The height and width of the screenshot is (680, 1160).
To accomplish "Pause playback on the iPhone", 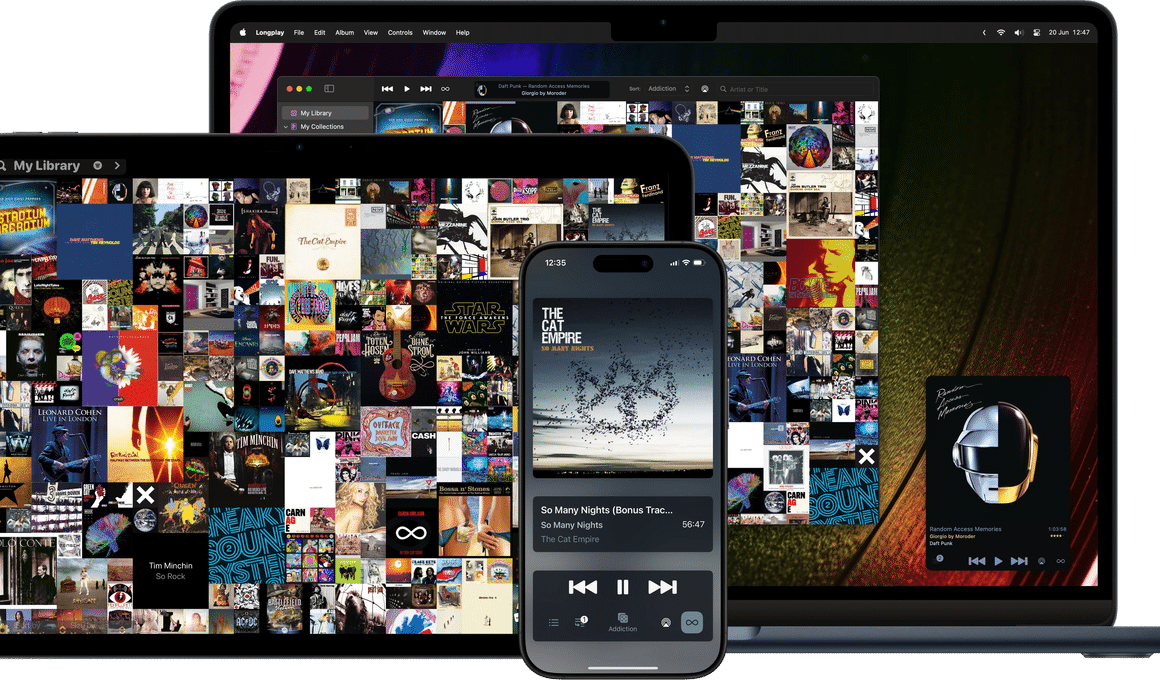I will click(623, 587).
